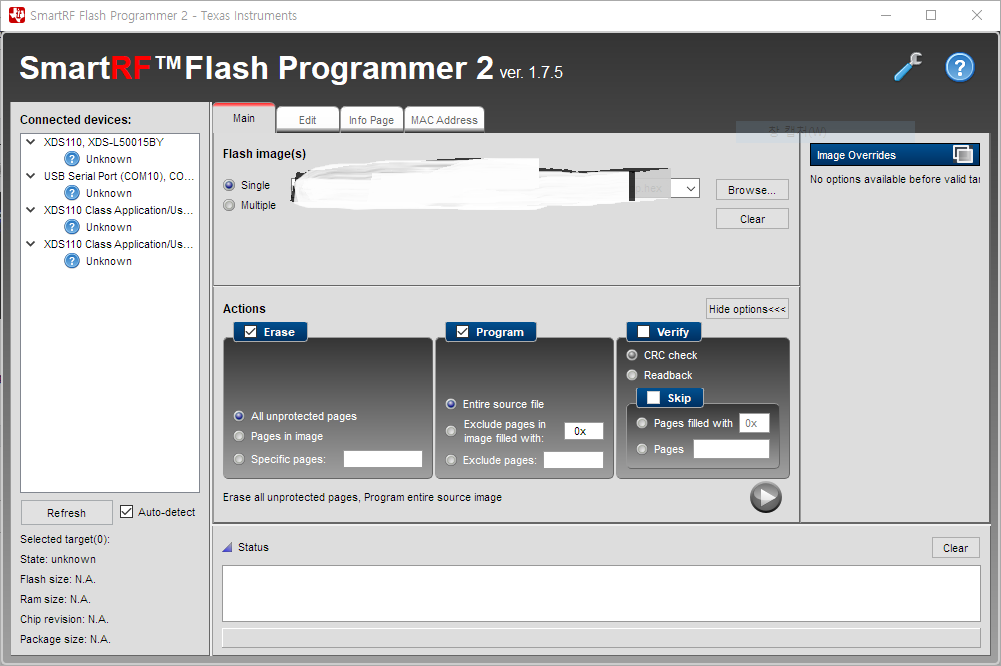Select the Multiple flash images option
Viewport: 1001px width, 666px height.
pyautogui.click(x=229, y=205)
